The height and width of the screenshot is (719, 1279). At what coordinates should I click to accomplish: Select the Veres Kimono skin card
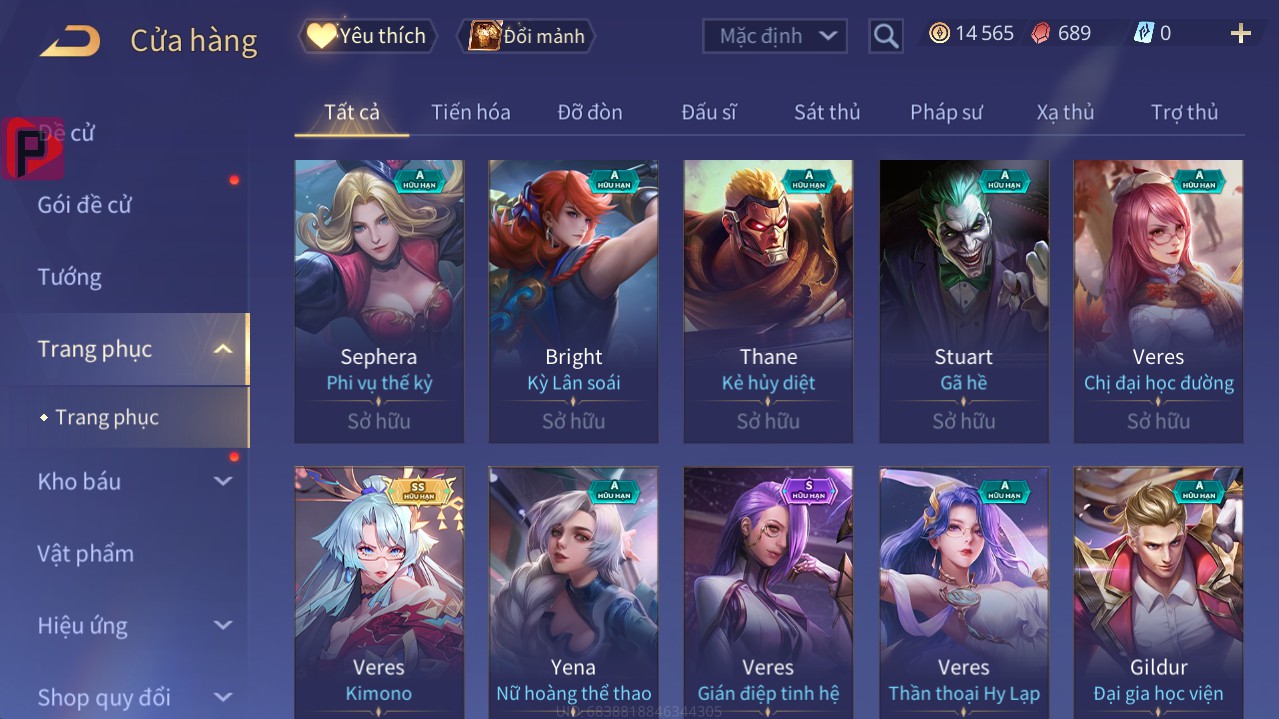pos(379,592)
